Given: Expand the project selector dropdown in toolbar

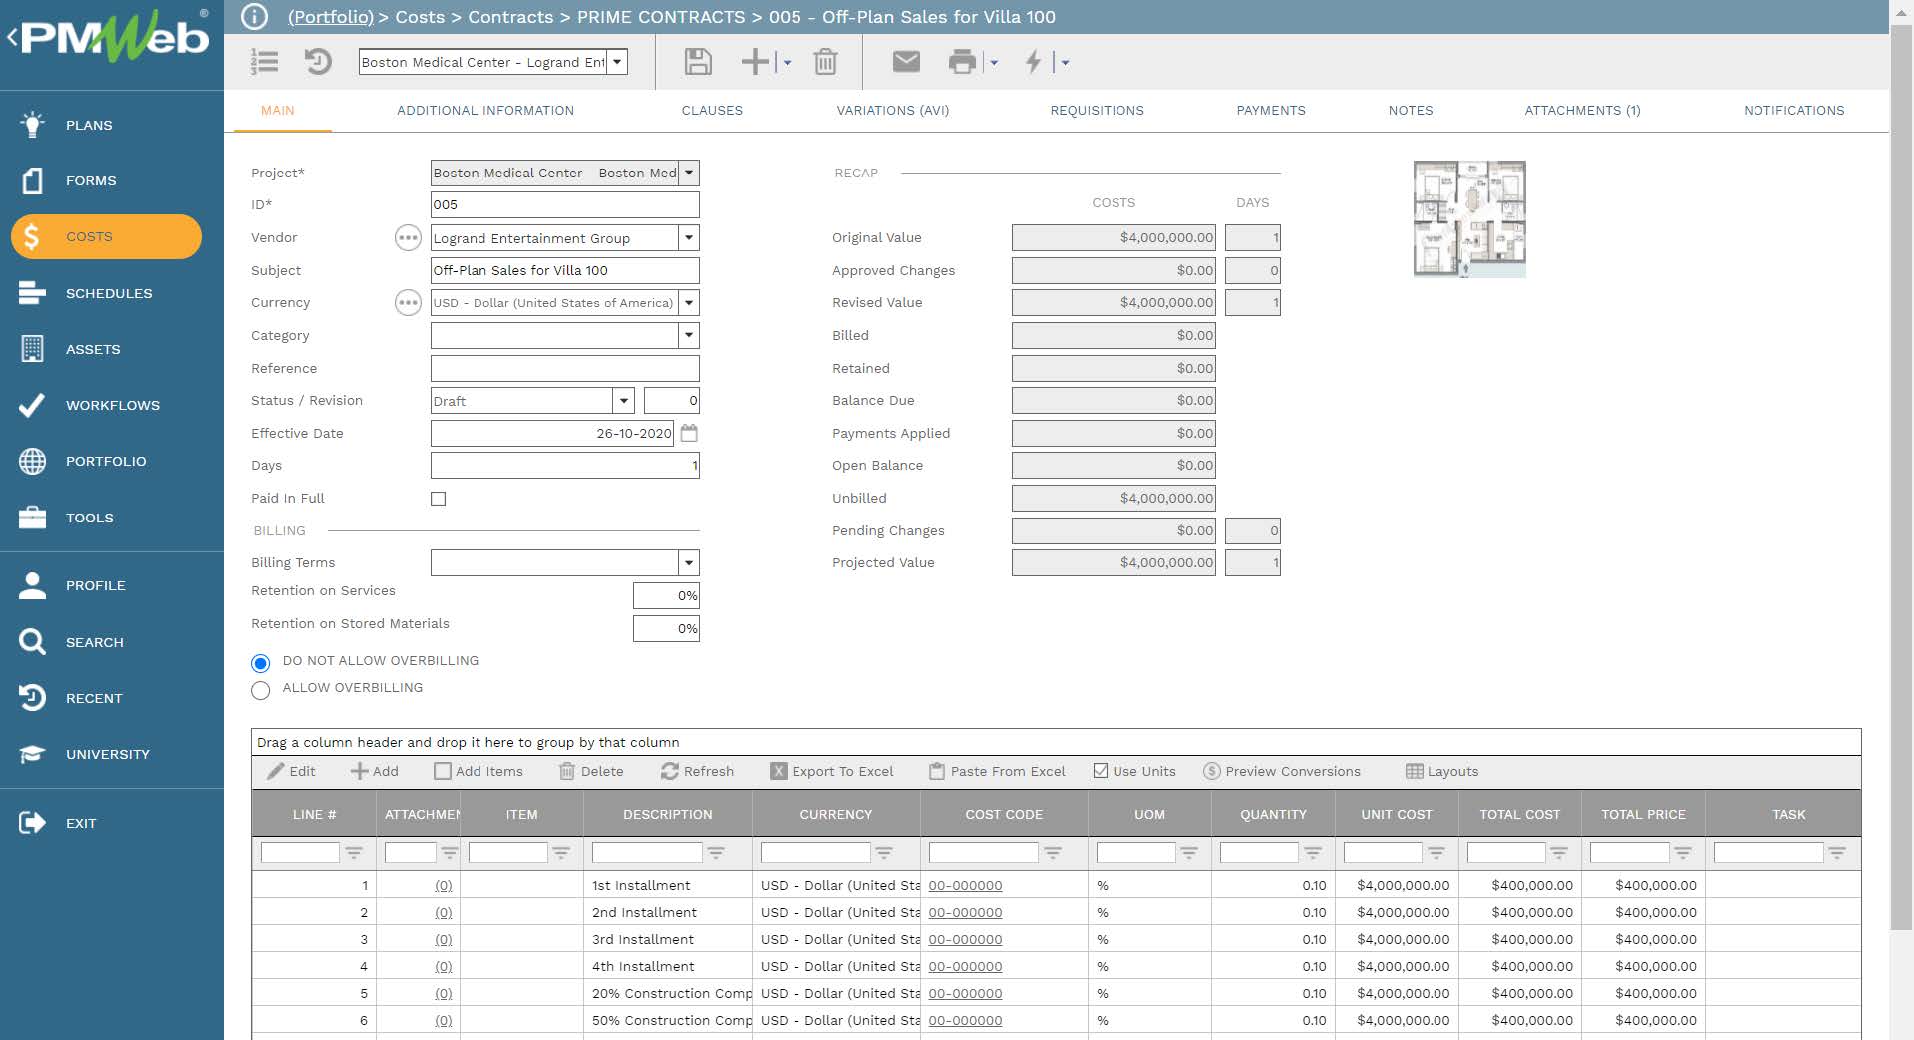Looking at the screenshot, I should 617,62.
